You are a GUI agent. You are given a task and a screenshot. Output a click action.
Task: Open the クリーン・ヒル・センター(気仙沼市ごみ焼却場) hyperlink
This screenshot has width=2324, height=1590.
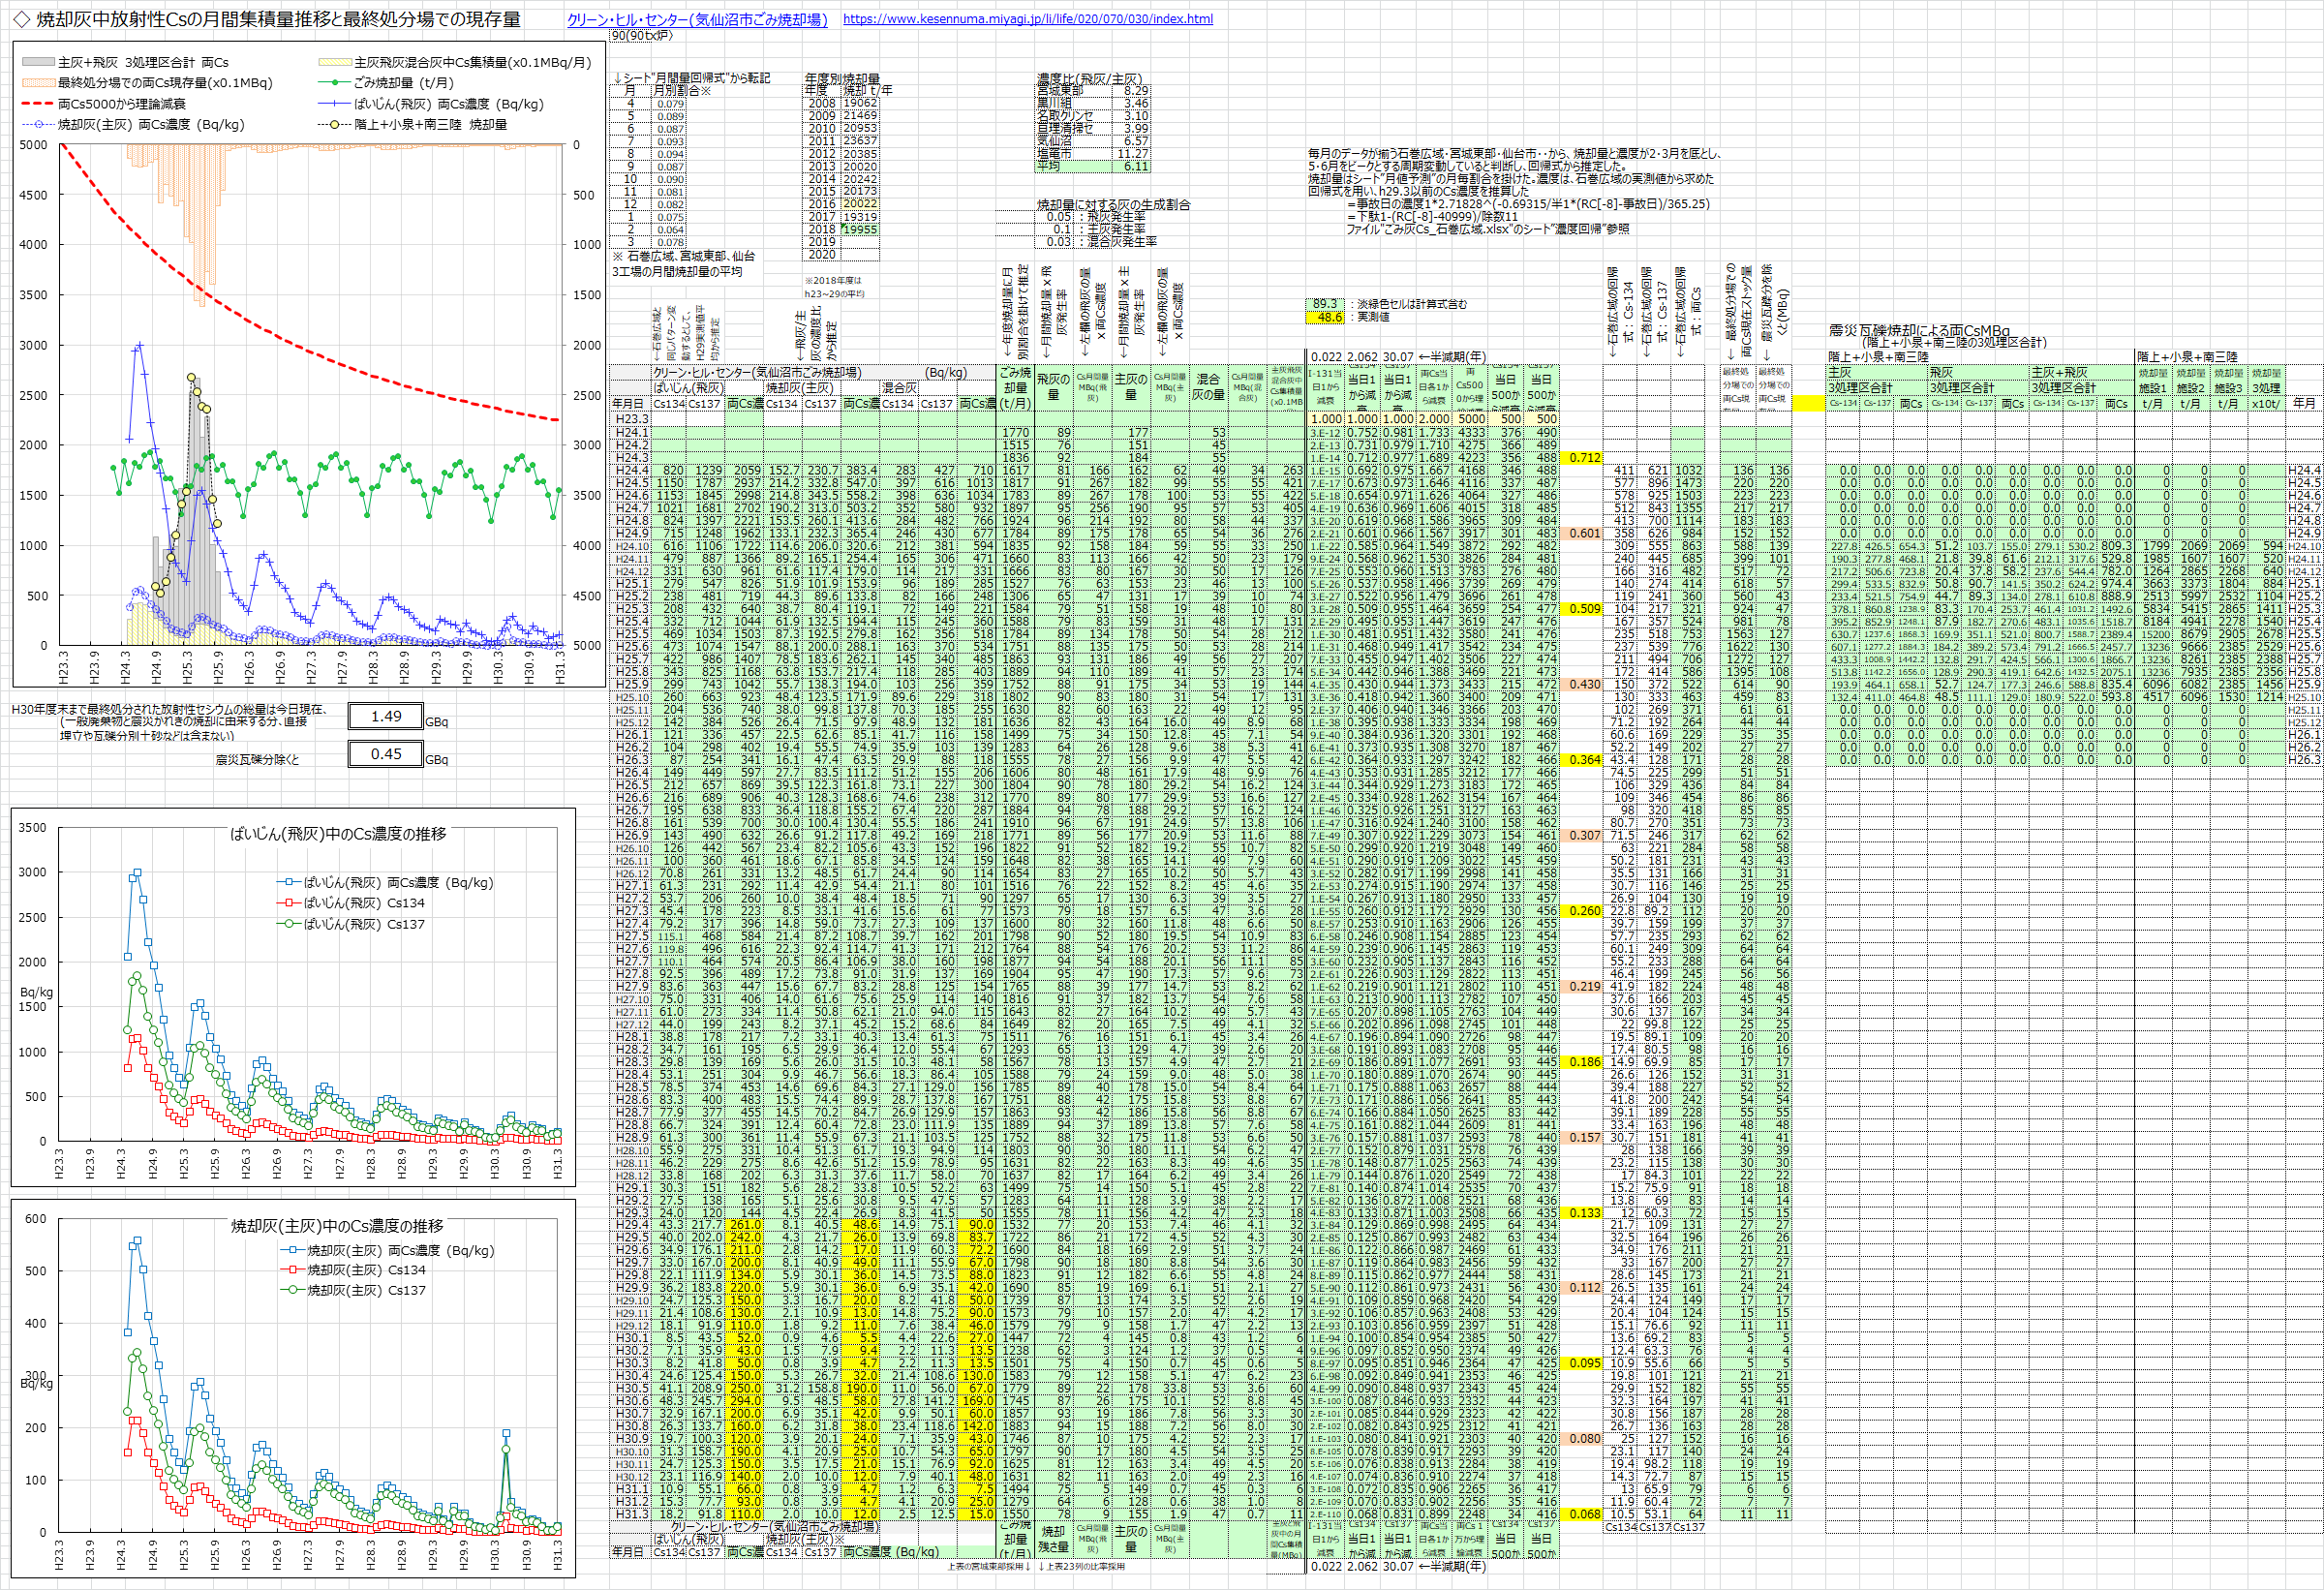(x=697, y=19)
